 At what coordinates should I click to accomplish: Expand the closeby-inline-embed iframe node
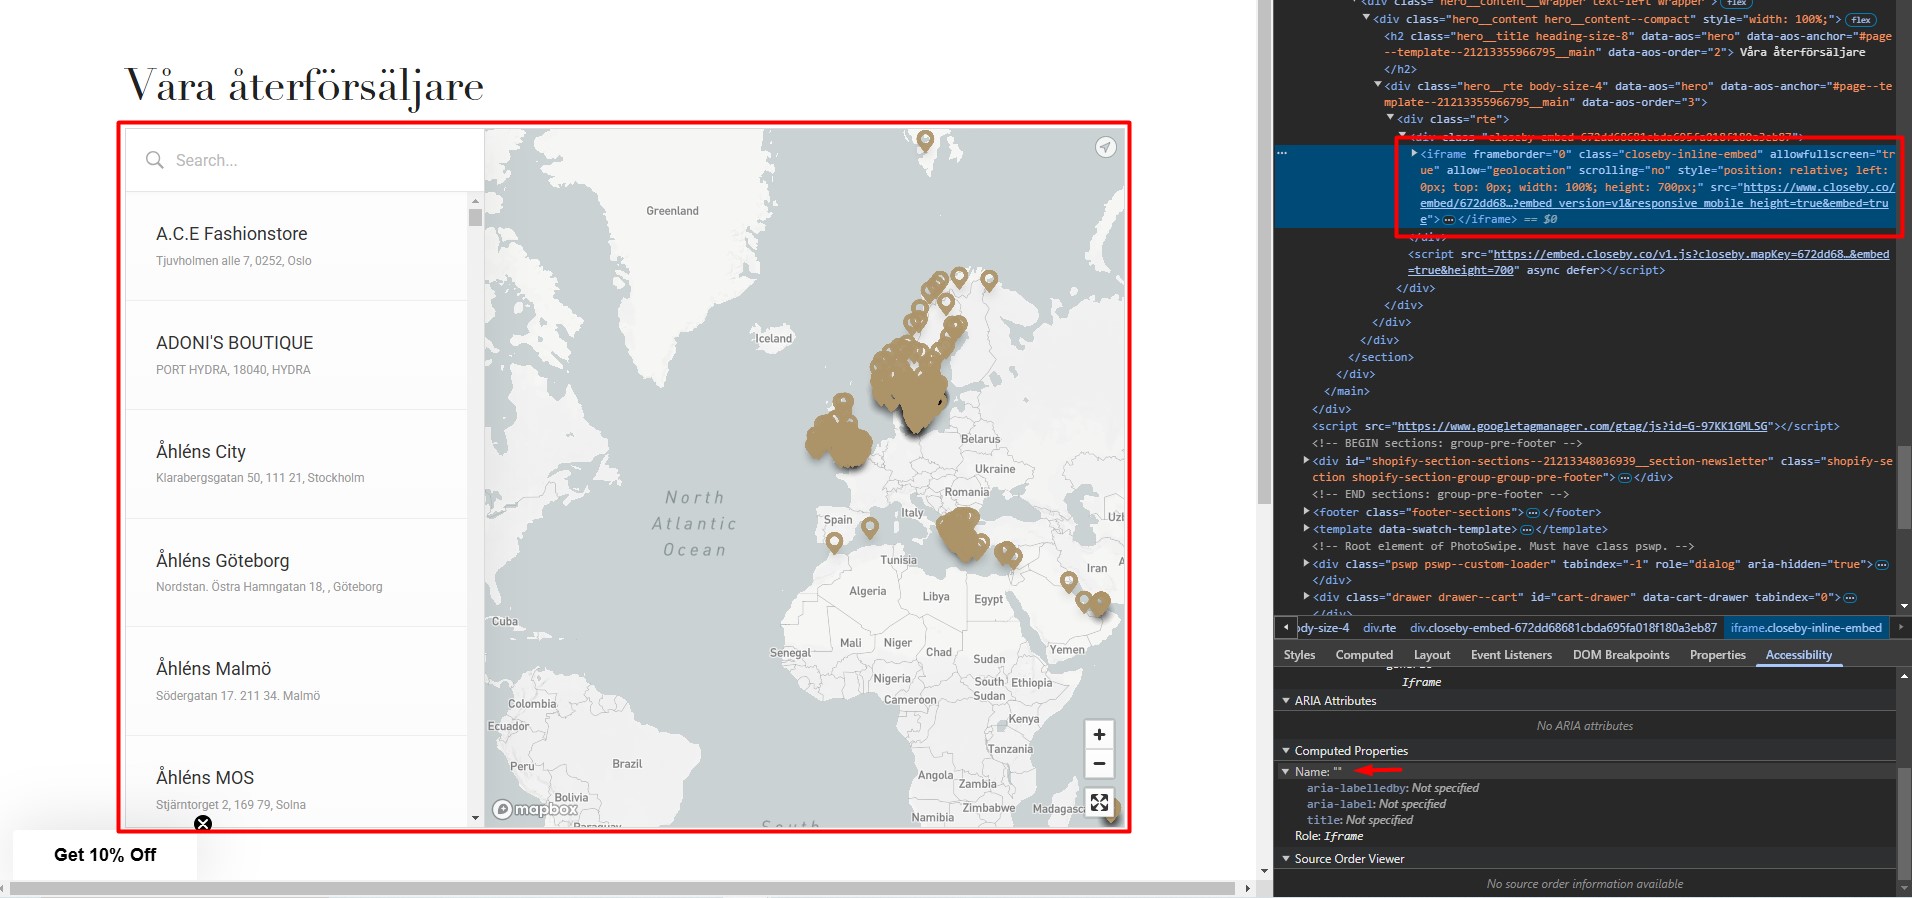[x=1414, y=153]
